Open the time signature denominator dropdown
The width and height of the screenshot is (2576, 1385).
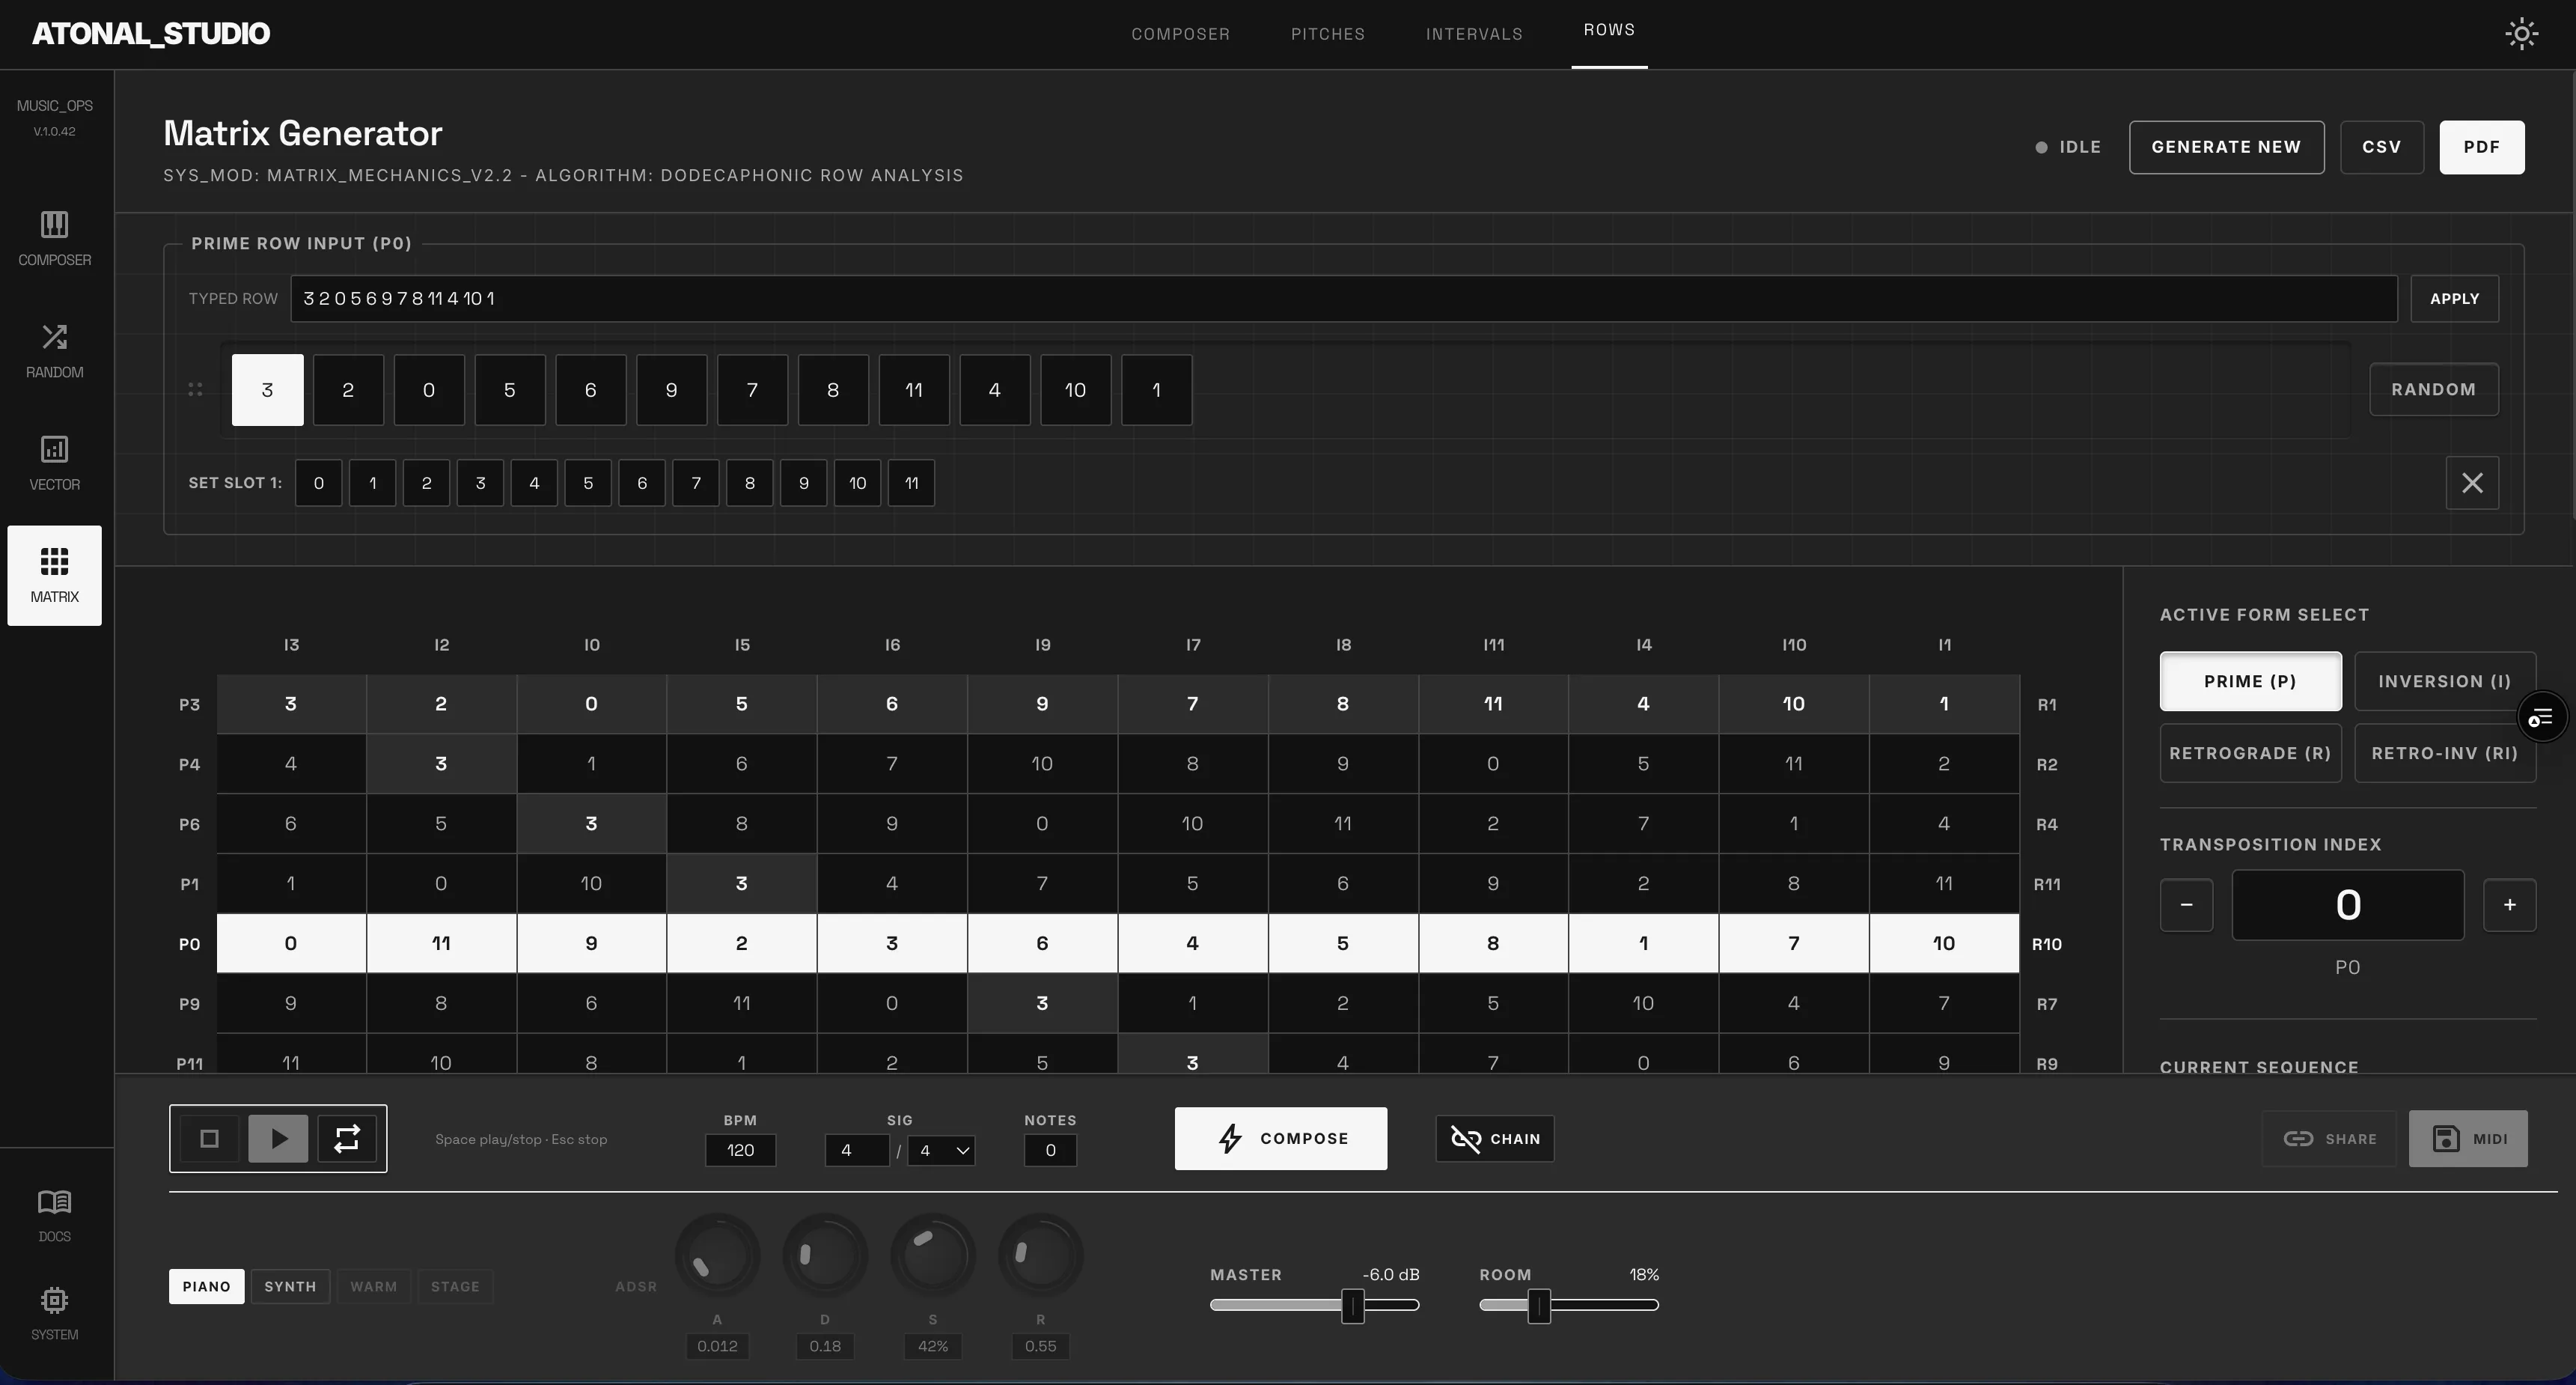942,1150
